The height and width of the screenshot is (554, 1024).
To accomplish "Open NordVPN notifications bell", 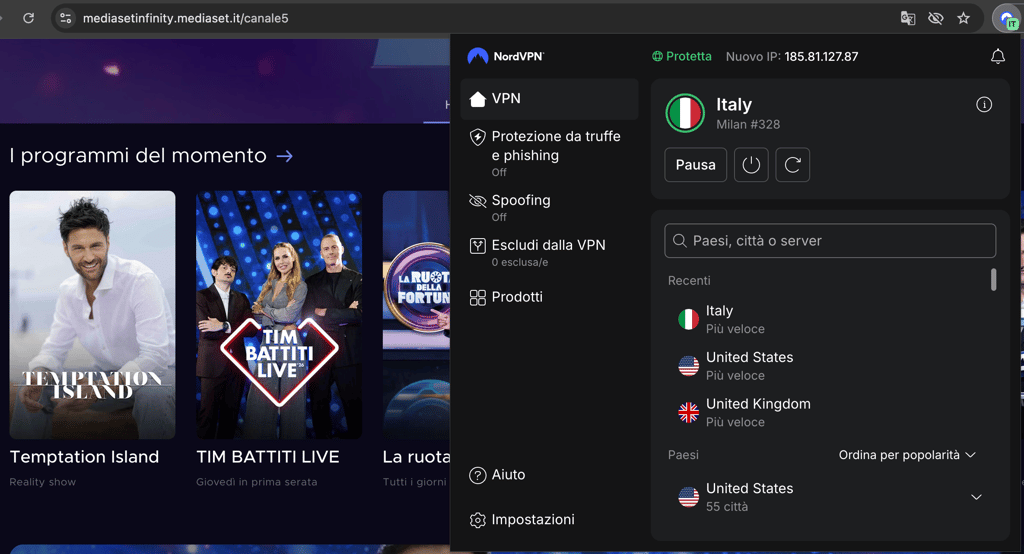I will (x=997, y=57).
